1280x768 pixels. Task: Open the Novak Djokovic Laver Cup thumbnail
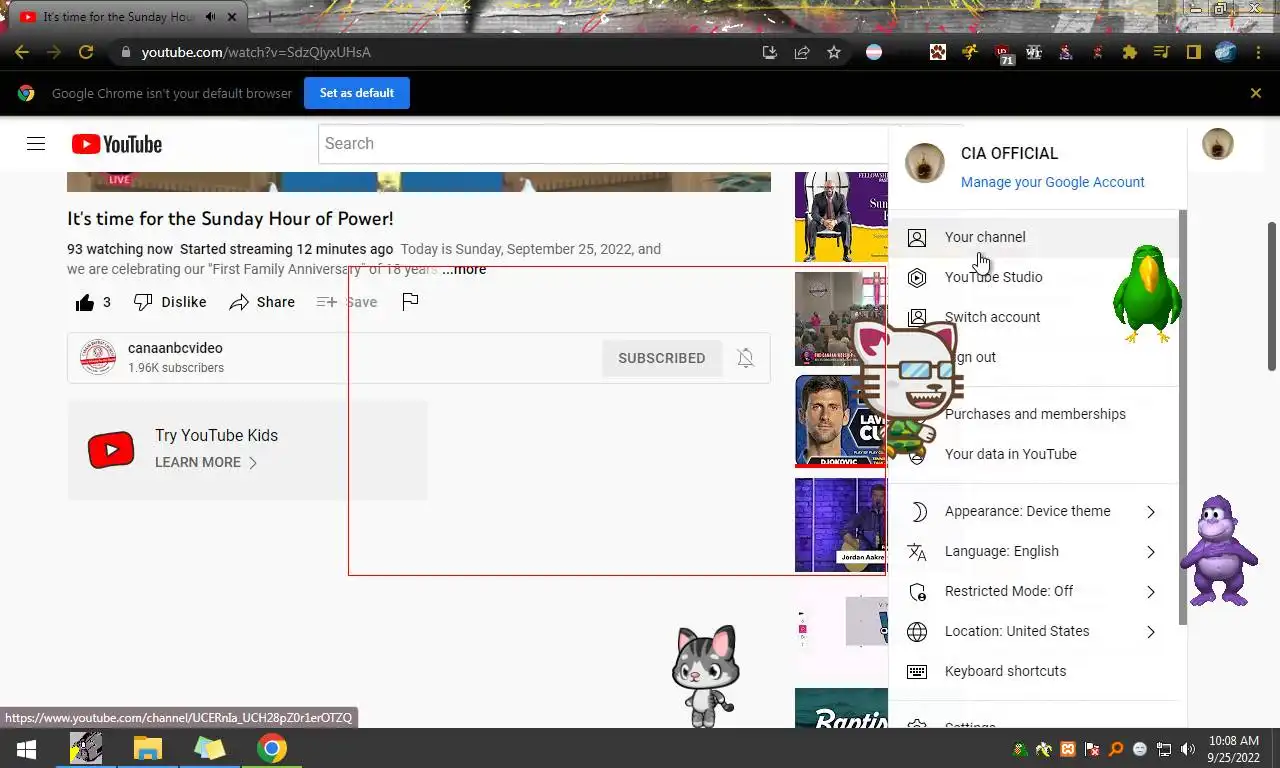click(841, 421)
